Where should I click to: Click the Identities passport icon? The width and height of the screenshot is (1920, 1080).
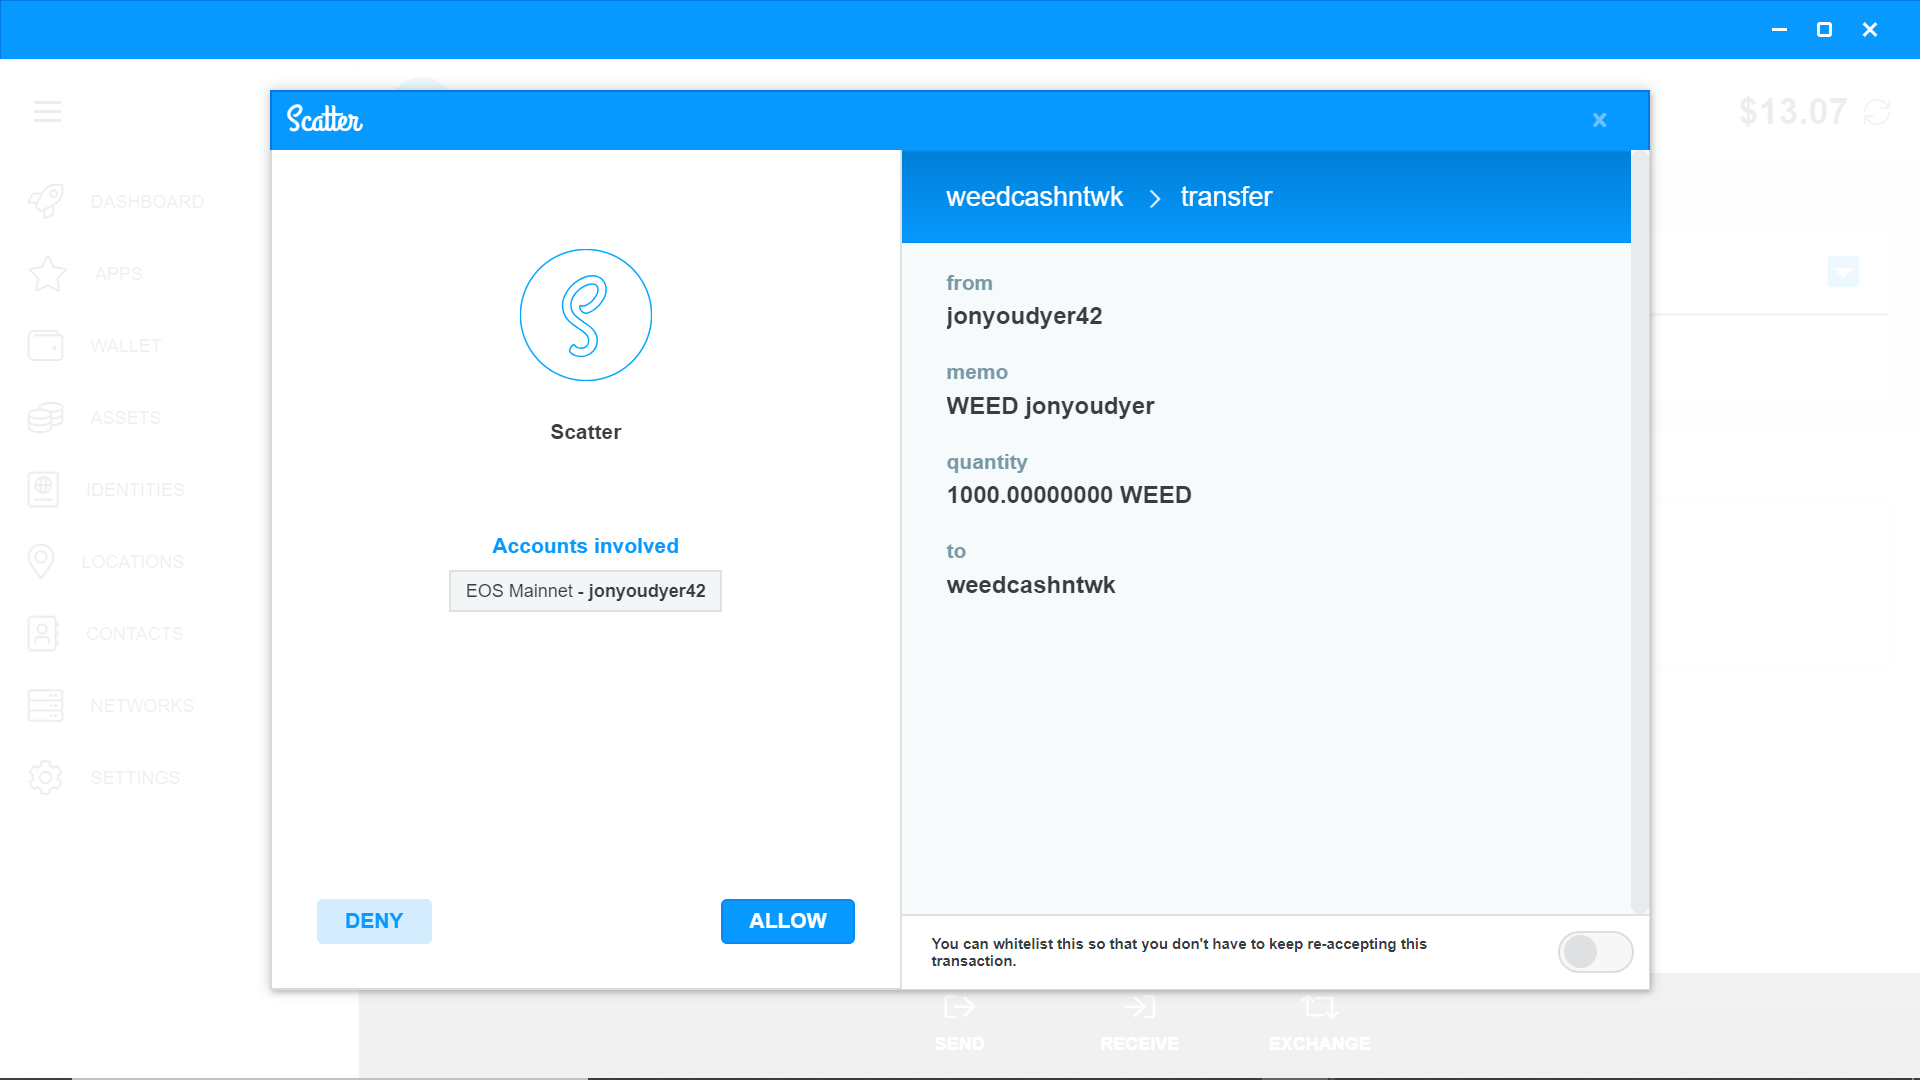coord(44,489)
